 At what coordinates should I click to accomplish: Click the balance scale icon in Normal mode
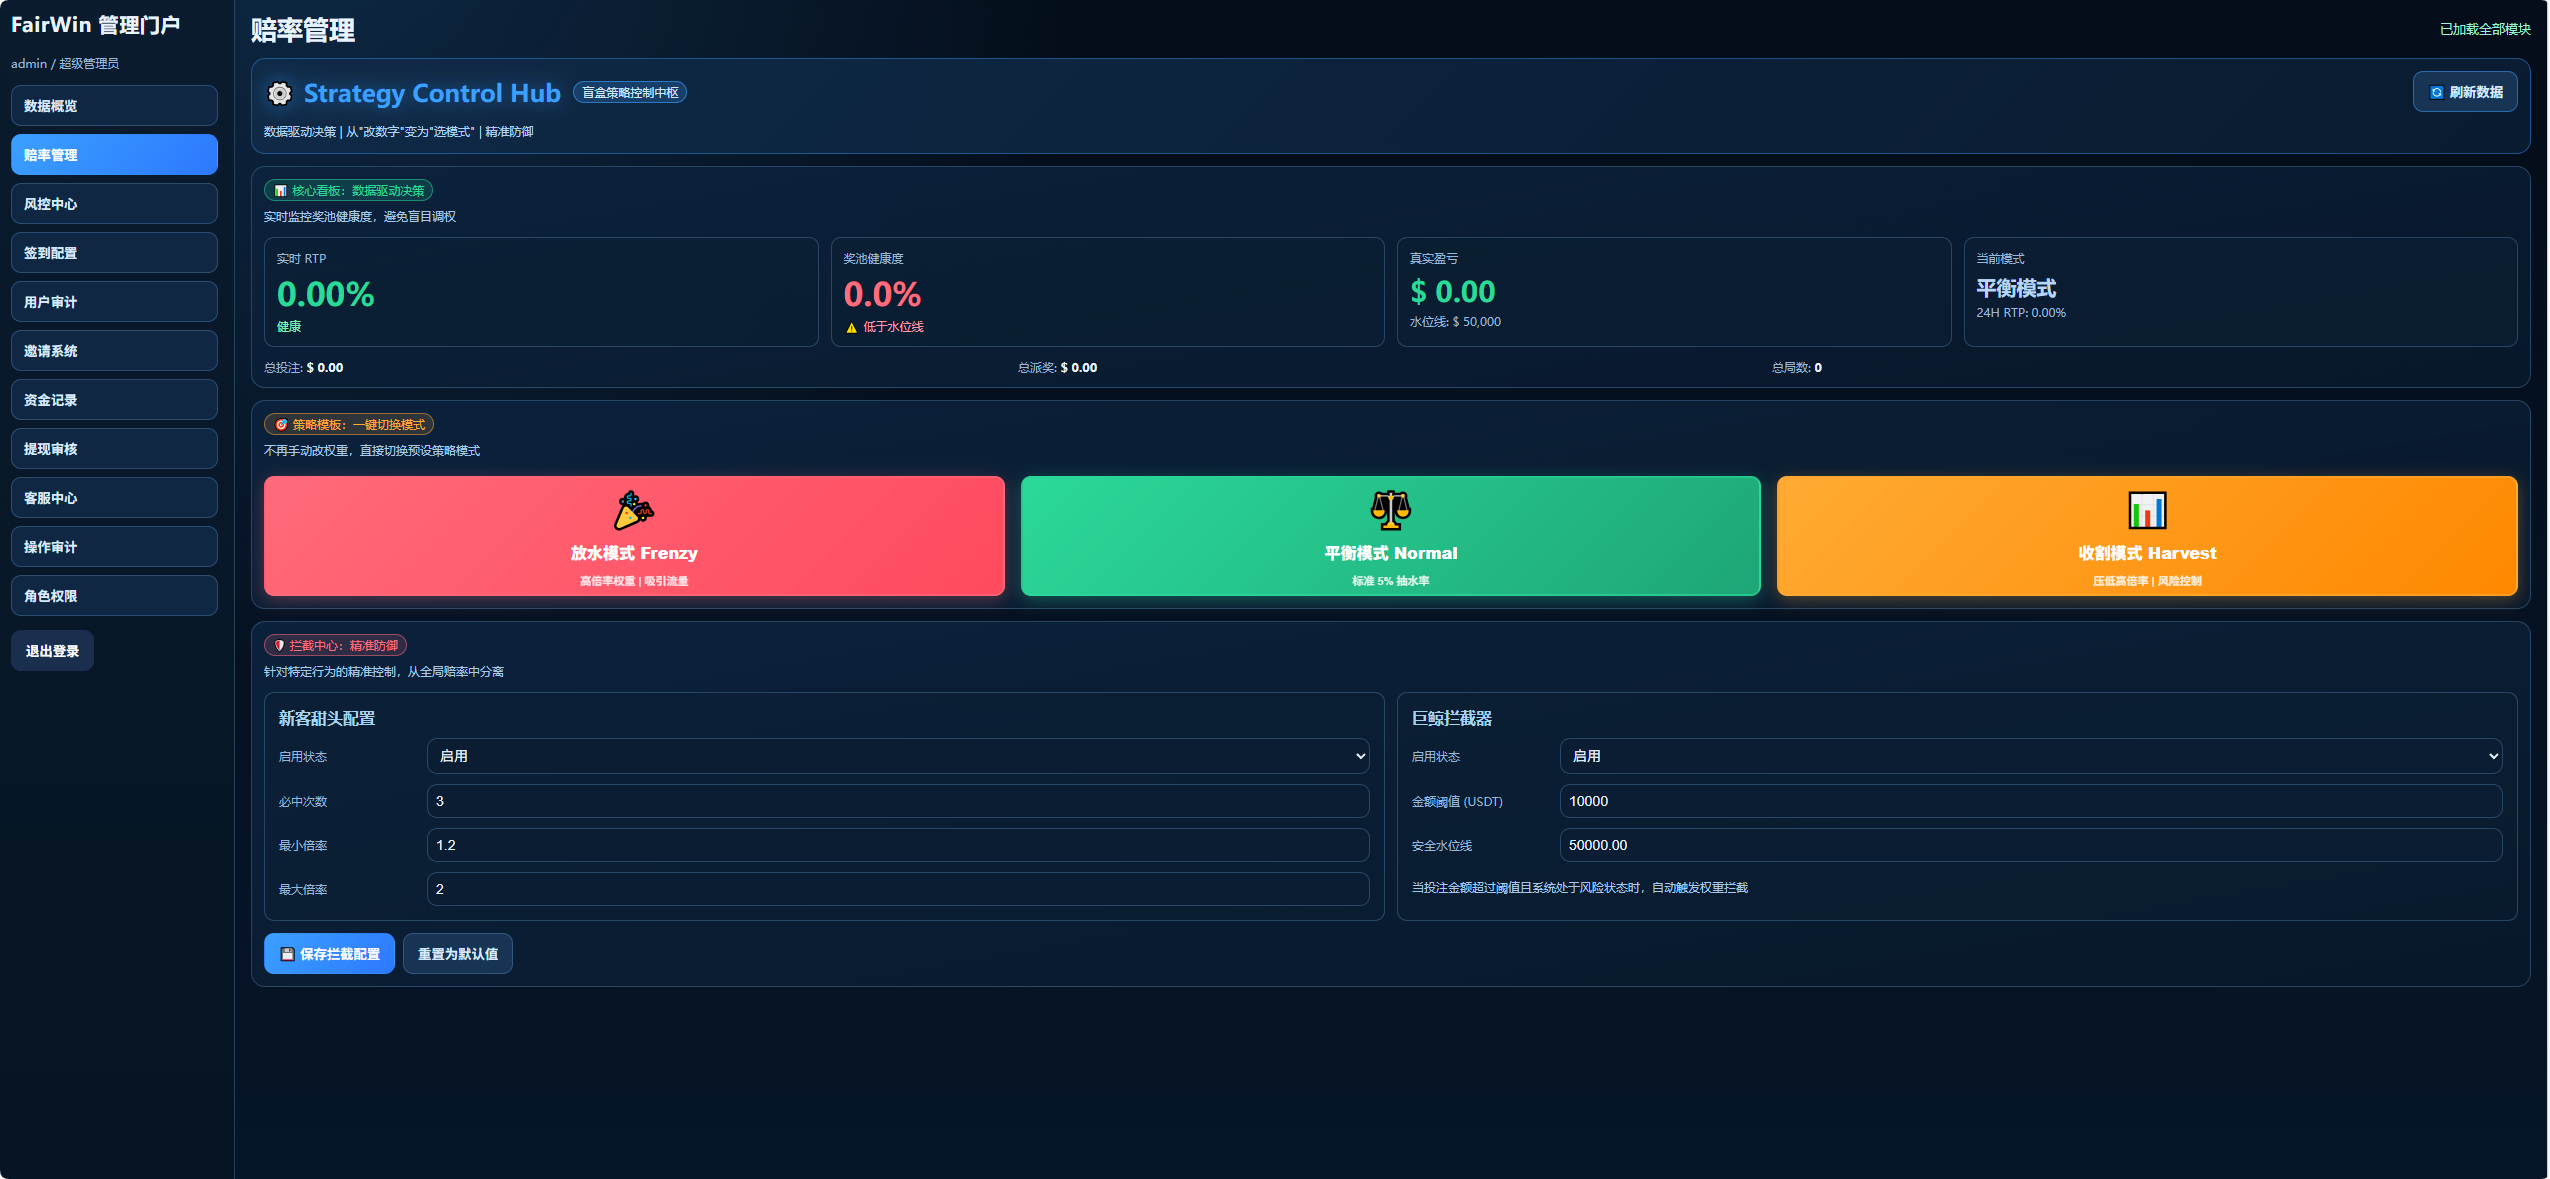point(1390,510)
